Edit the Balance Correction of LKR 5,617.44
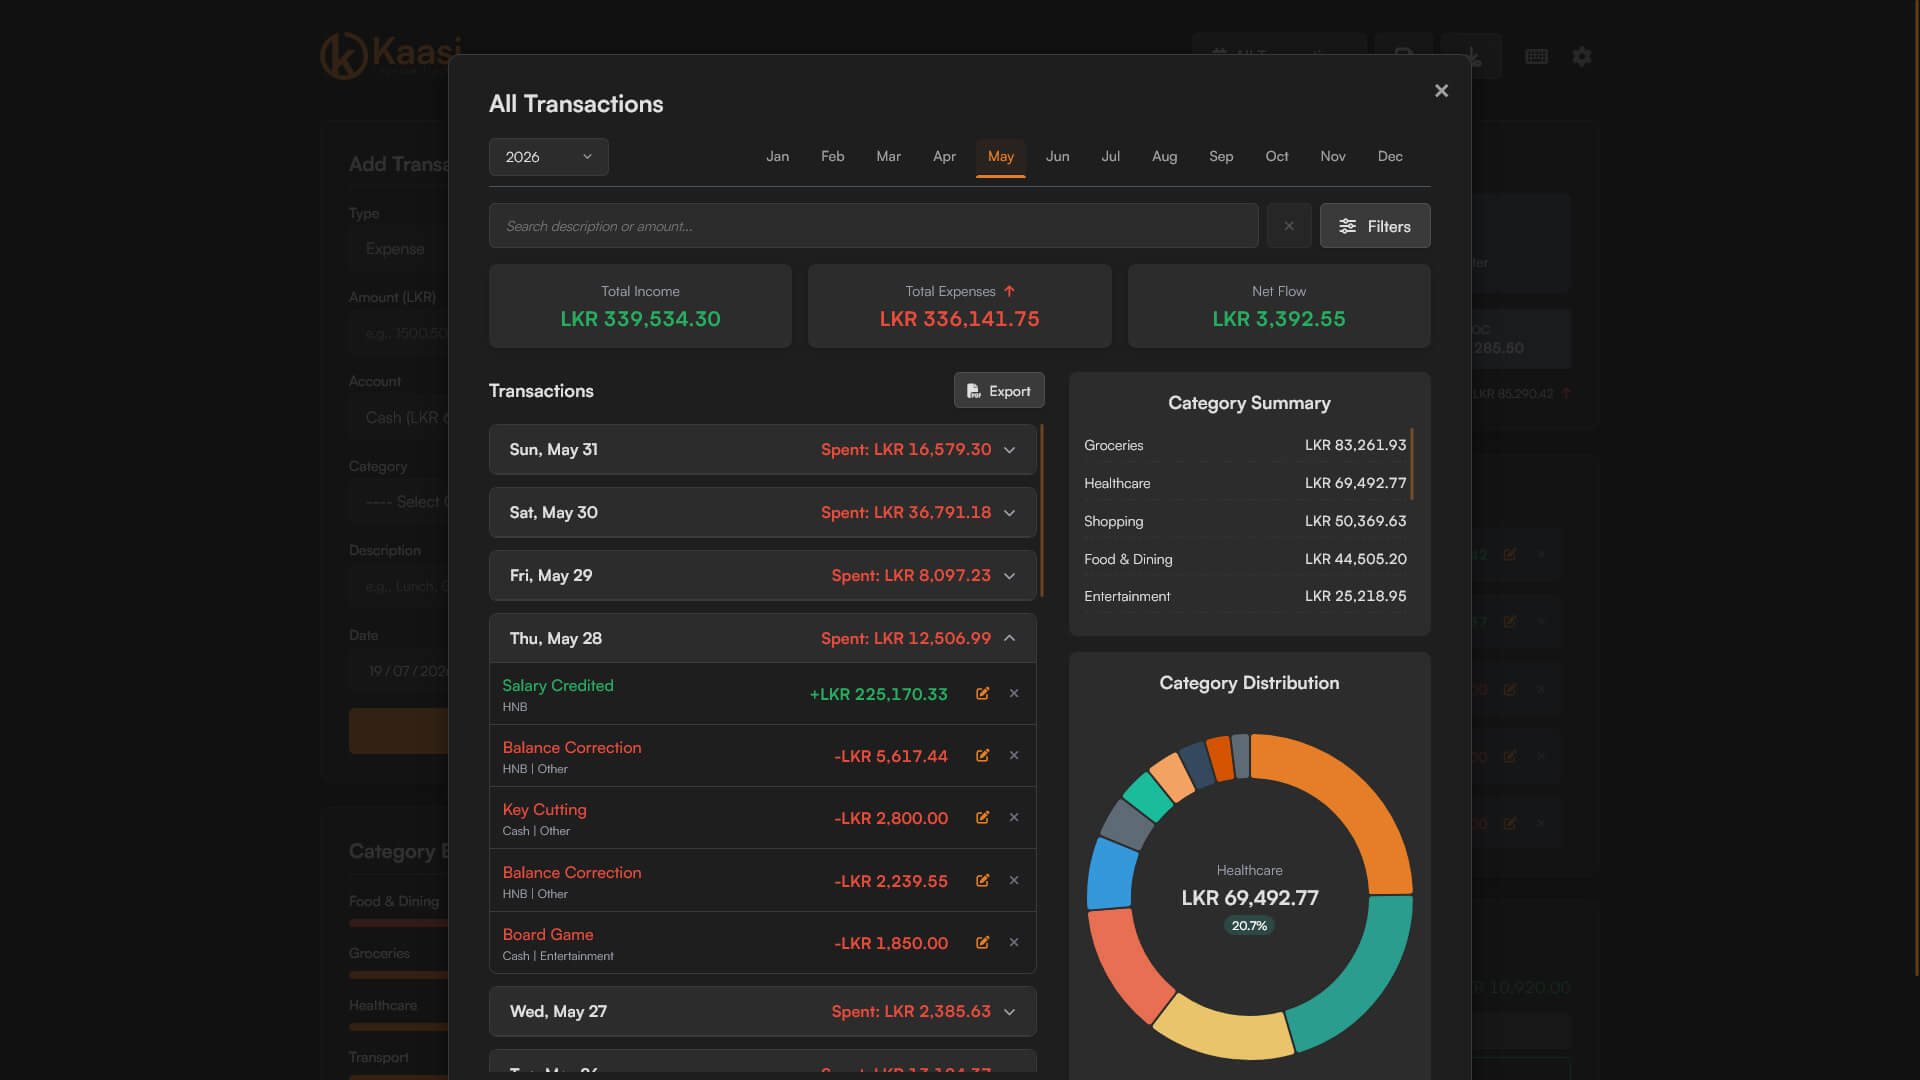Viewport: 1920px width, 1080px height. coord(982,756)
